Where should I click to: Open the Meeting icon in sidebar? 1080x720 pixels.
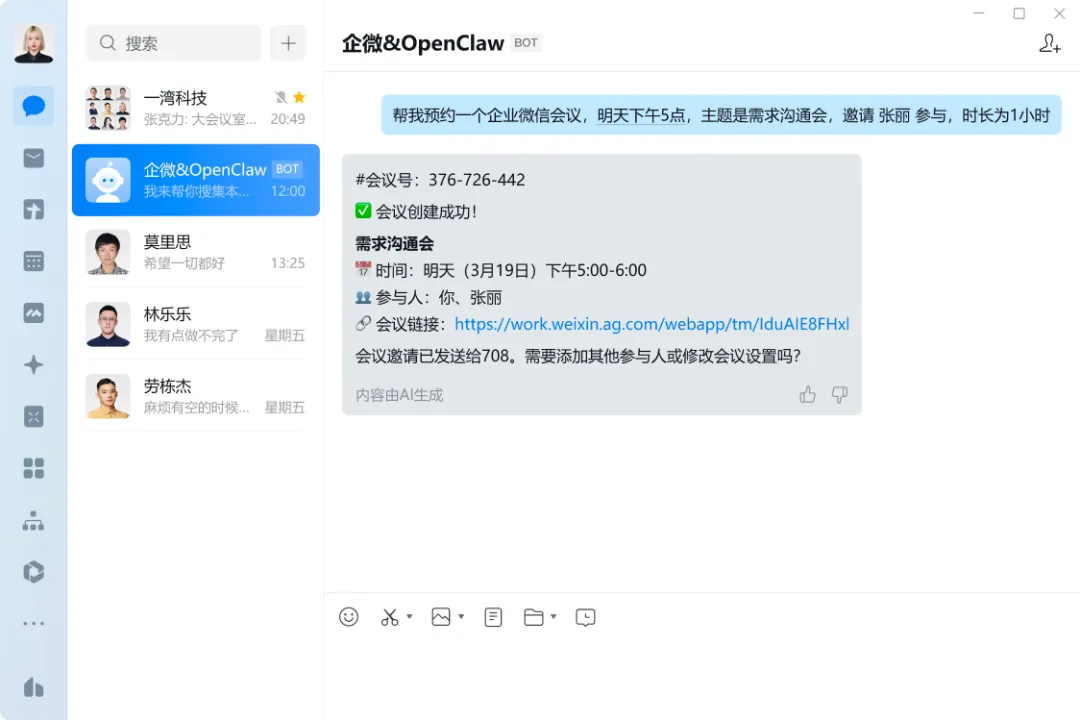click(34, 313)
